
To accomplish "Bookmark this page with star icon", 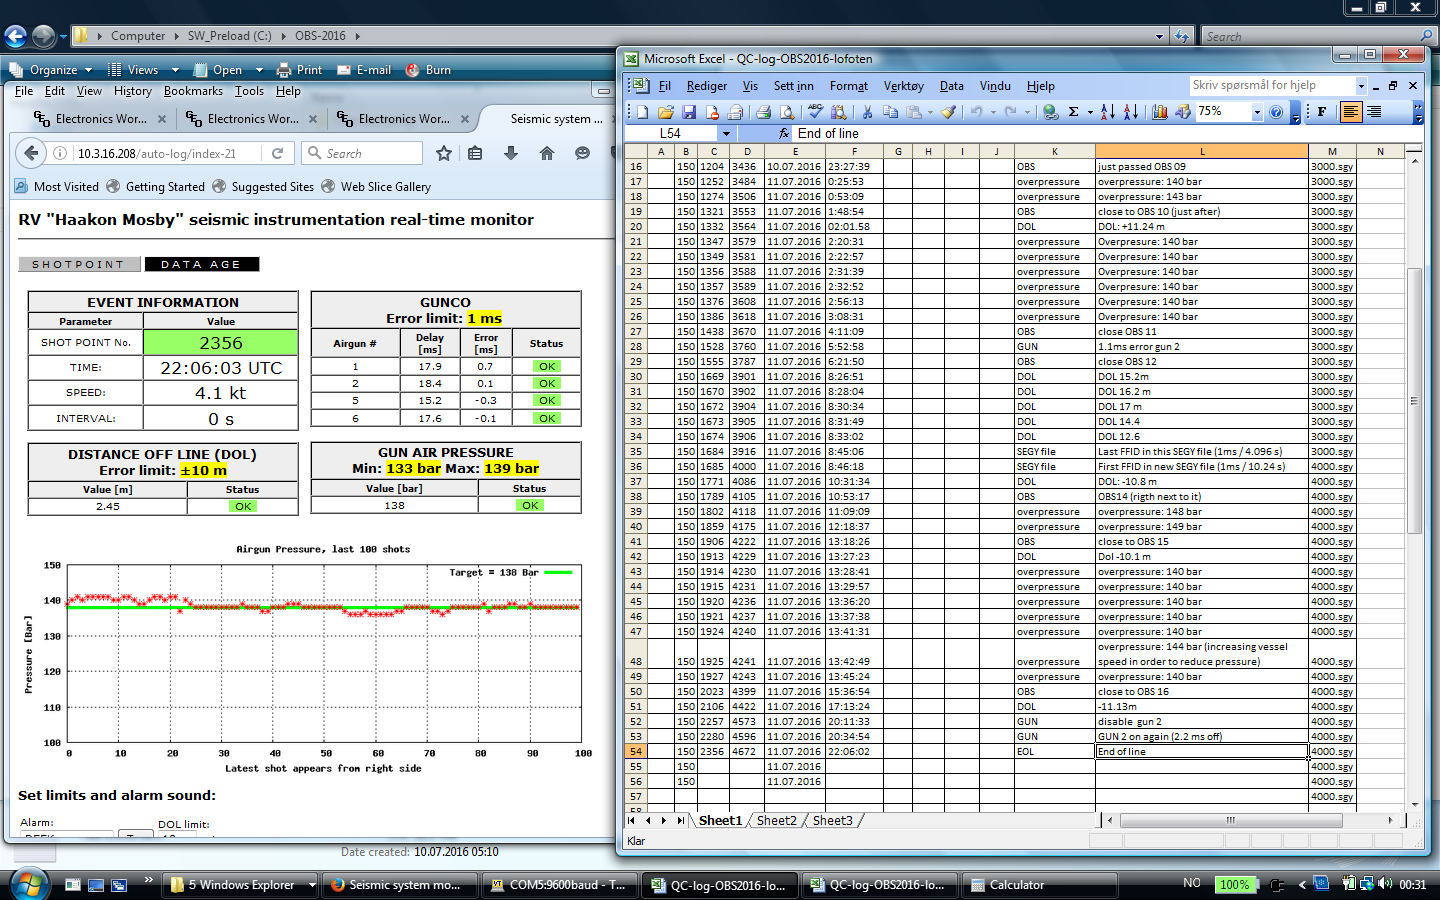I will pos(444,153).
